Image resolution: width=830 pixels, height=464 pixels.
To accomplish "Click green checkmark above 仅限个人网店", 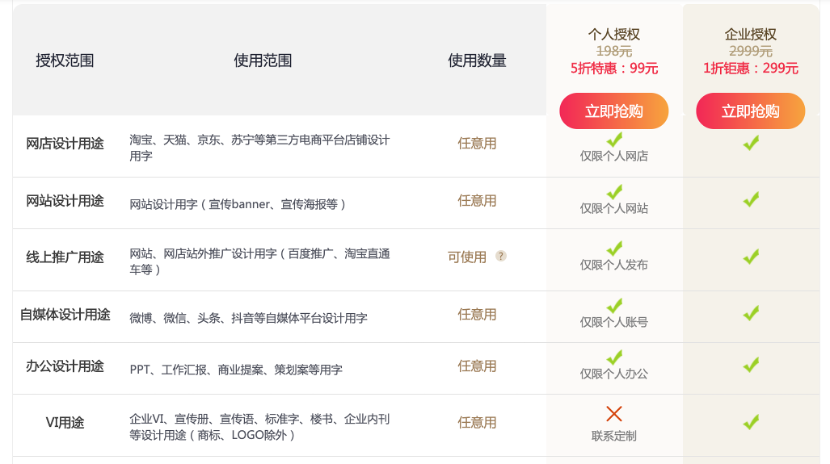I will (614, 140).
